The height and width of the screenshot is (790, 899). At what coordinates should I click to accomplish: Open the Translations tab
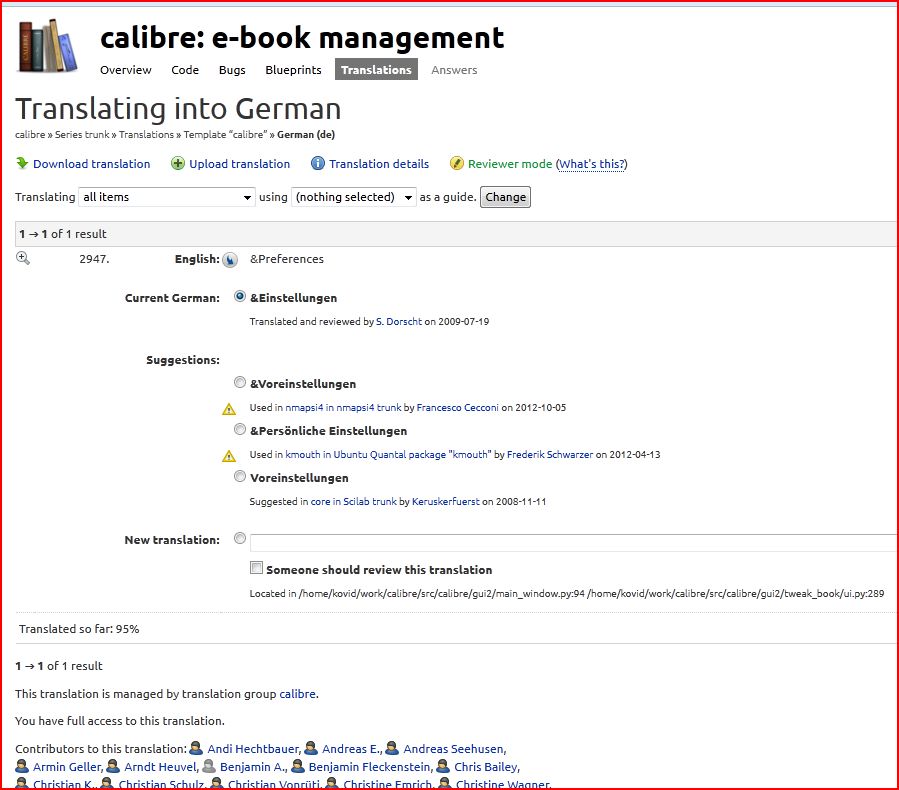click(376, 69)
